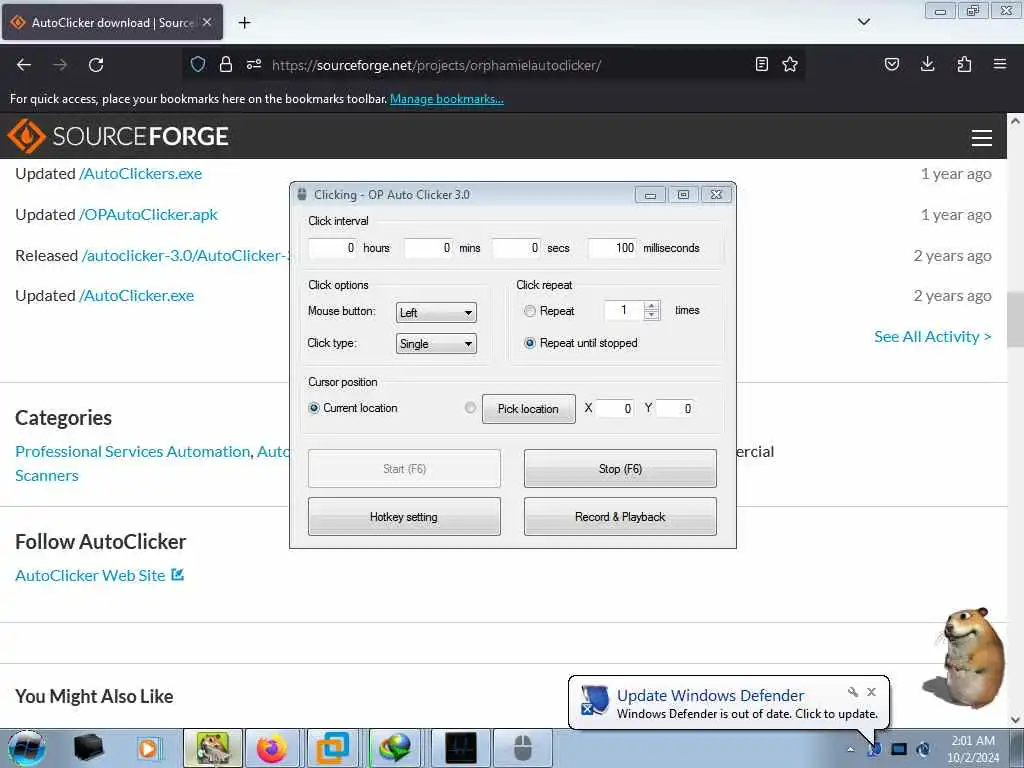Open Mouse button dropdown
This screenshot has width=1024, height=768.
[436, 313]
